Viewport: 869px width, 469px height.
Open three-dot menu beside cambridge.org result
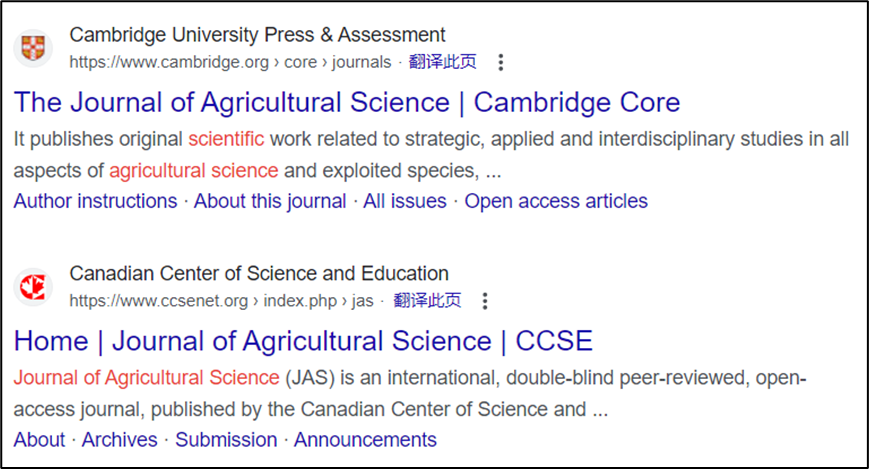pos(500,62)
